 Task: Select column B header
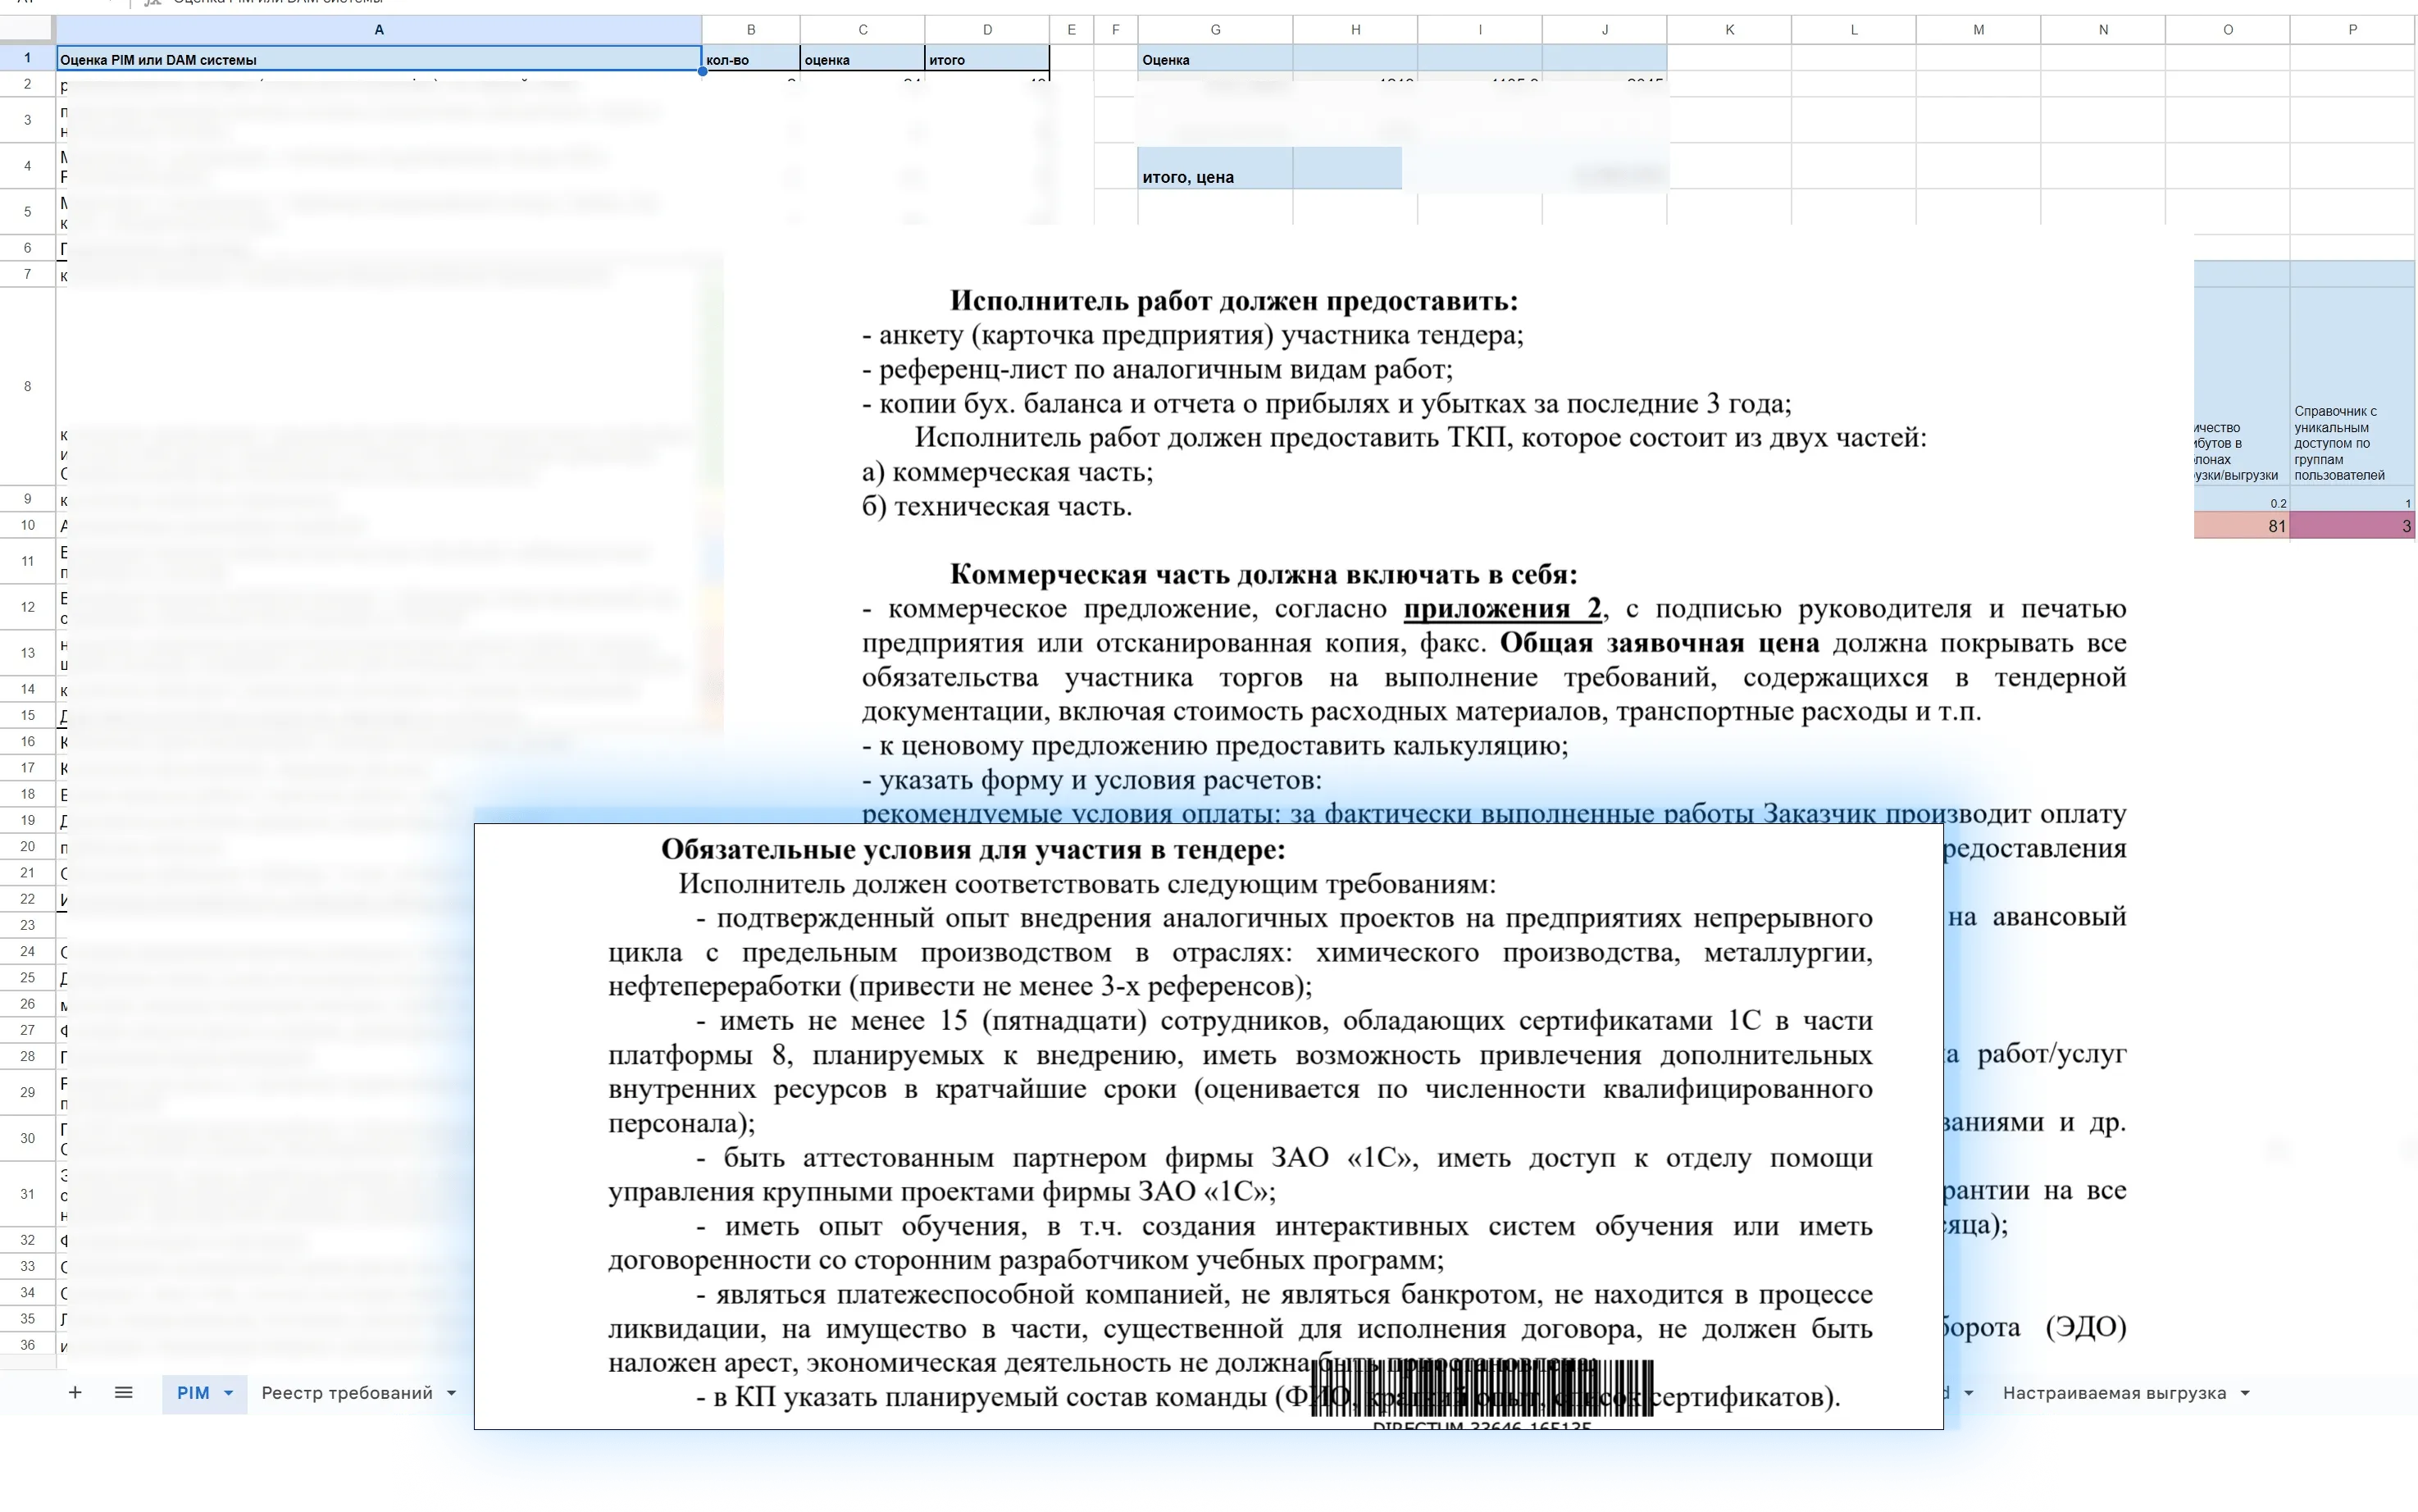tap(751, 30)
